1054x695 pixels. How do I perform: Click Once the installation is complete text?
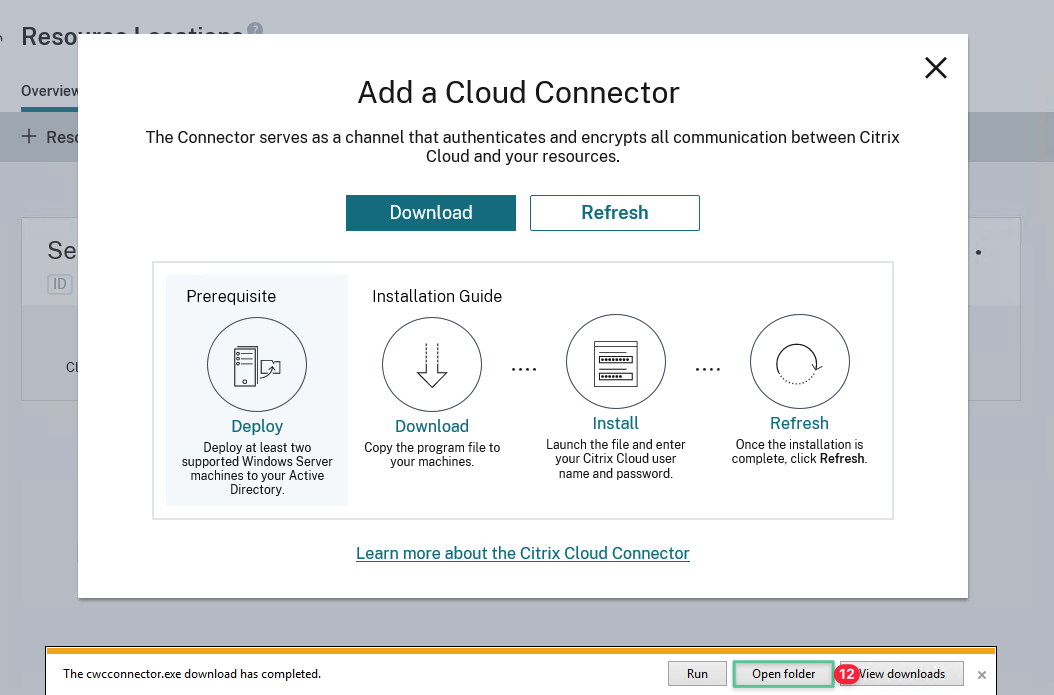tap(799, 452)
